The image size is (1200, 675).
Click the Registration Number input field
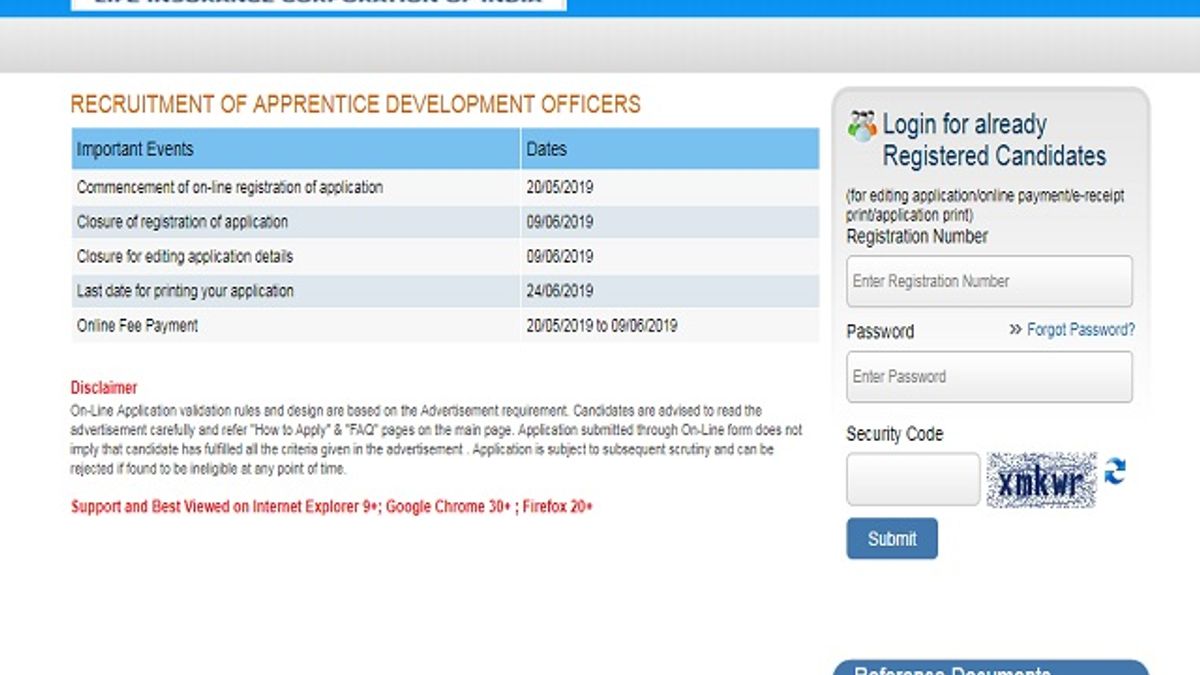click(989, 281)
